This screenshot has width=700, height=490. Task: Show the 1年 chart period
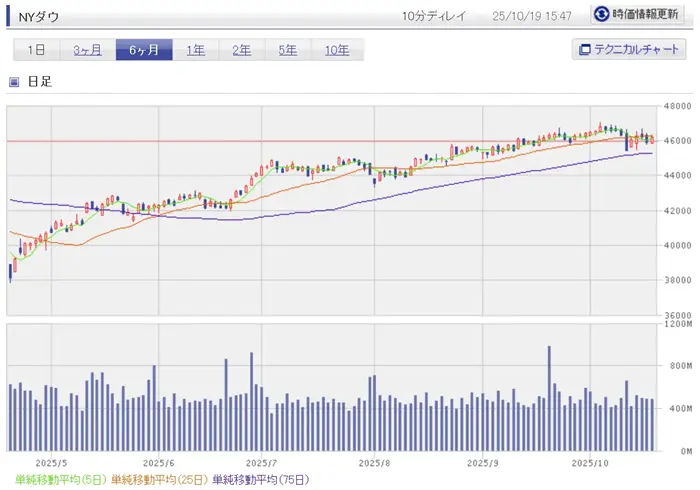196,50
